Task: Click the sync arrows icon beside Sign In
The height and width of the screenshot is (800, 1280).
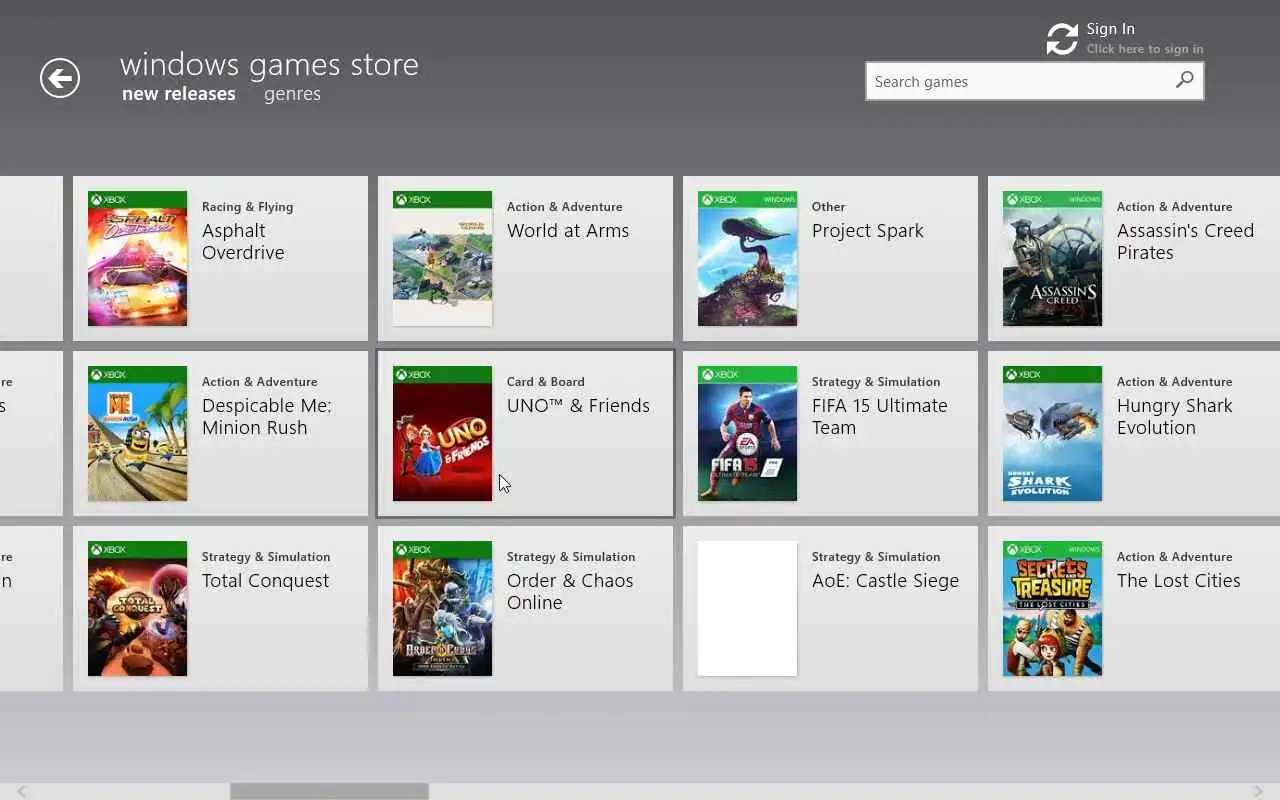Action: click(1062, 39)
